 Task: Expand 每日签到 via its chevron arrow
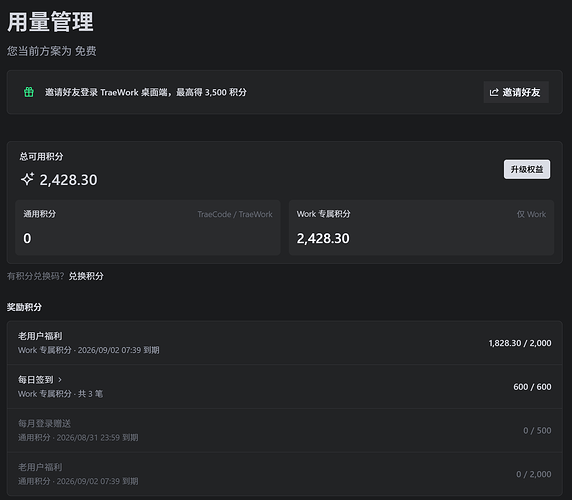(x=60, y=380)
